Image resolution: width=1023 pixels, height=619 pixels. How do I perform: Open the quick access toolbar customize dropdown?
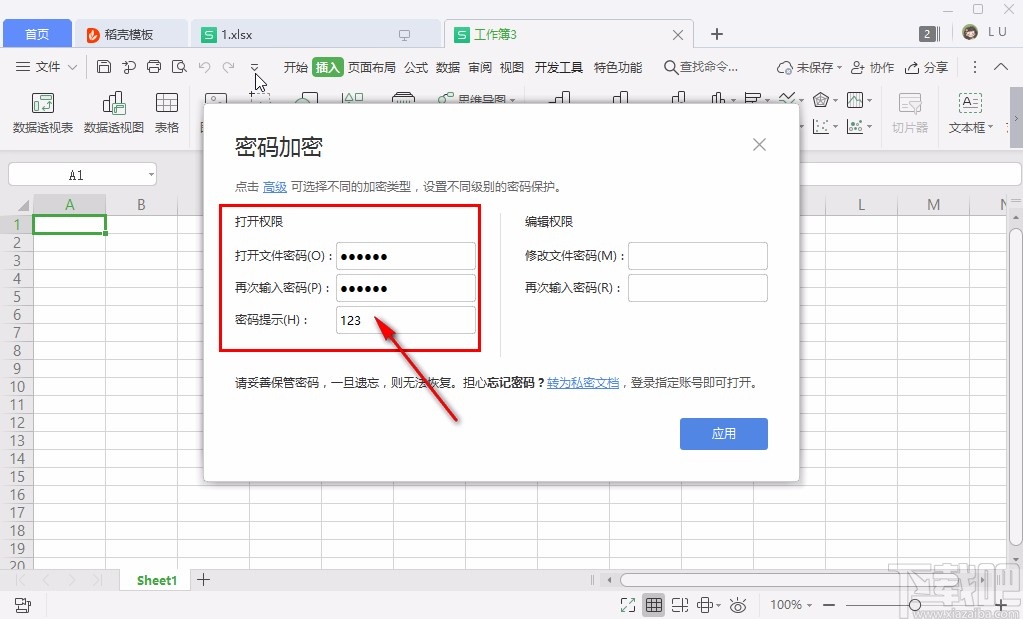point(255,67)
